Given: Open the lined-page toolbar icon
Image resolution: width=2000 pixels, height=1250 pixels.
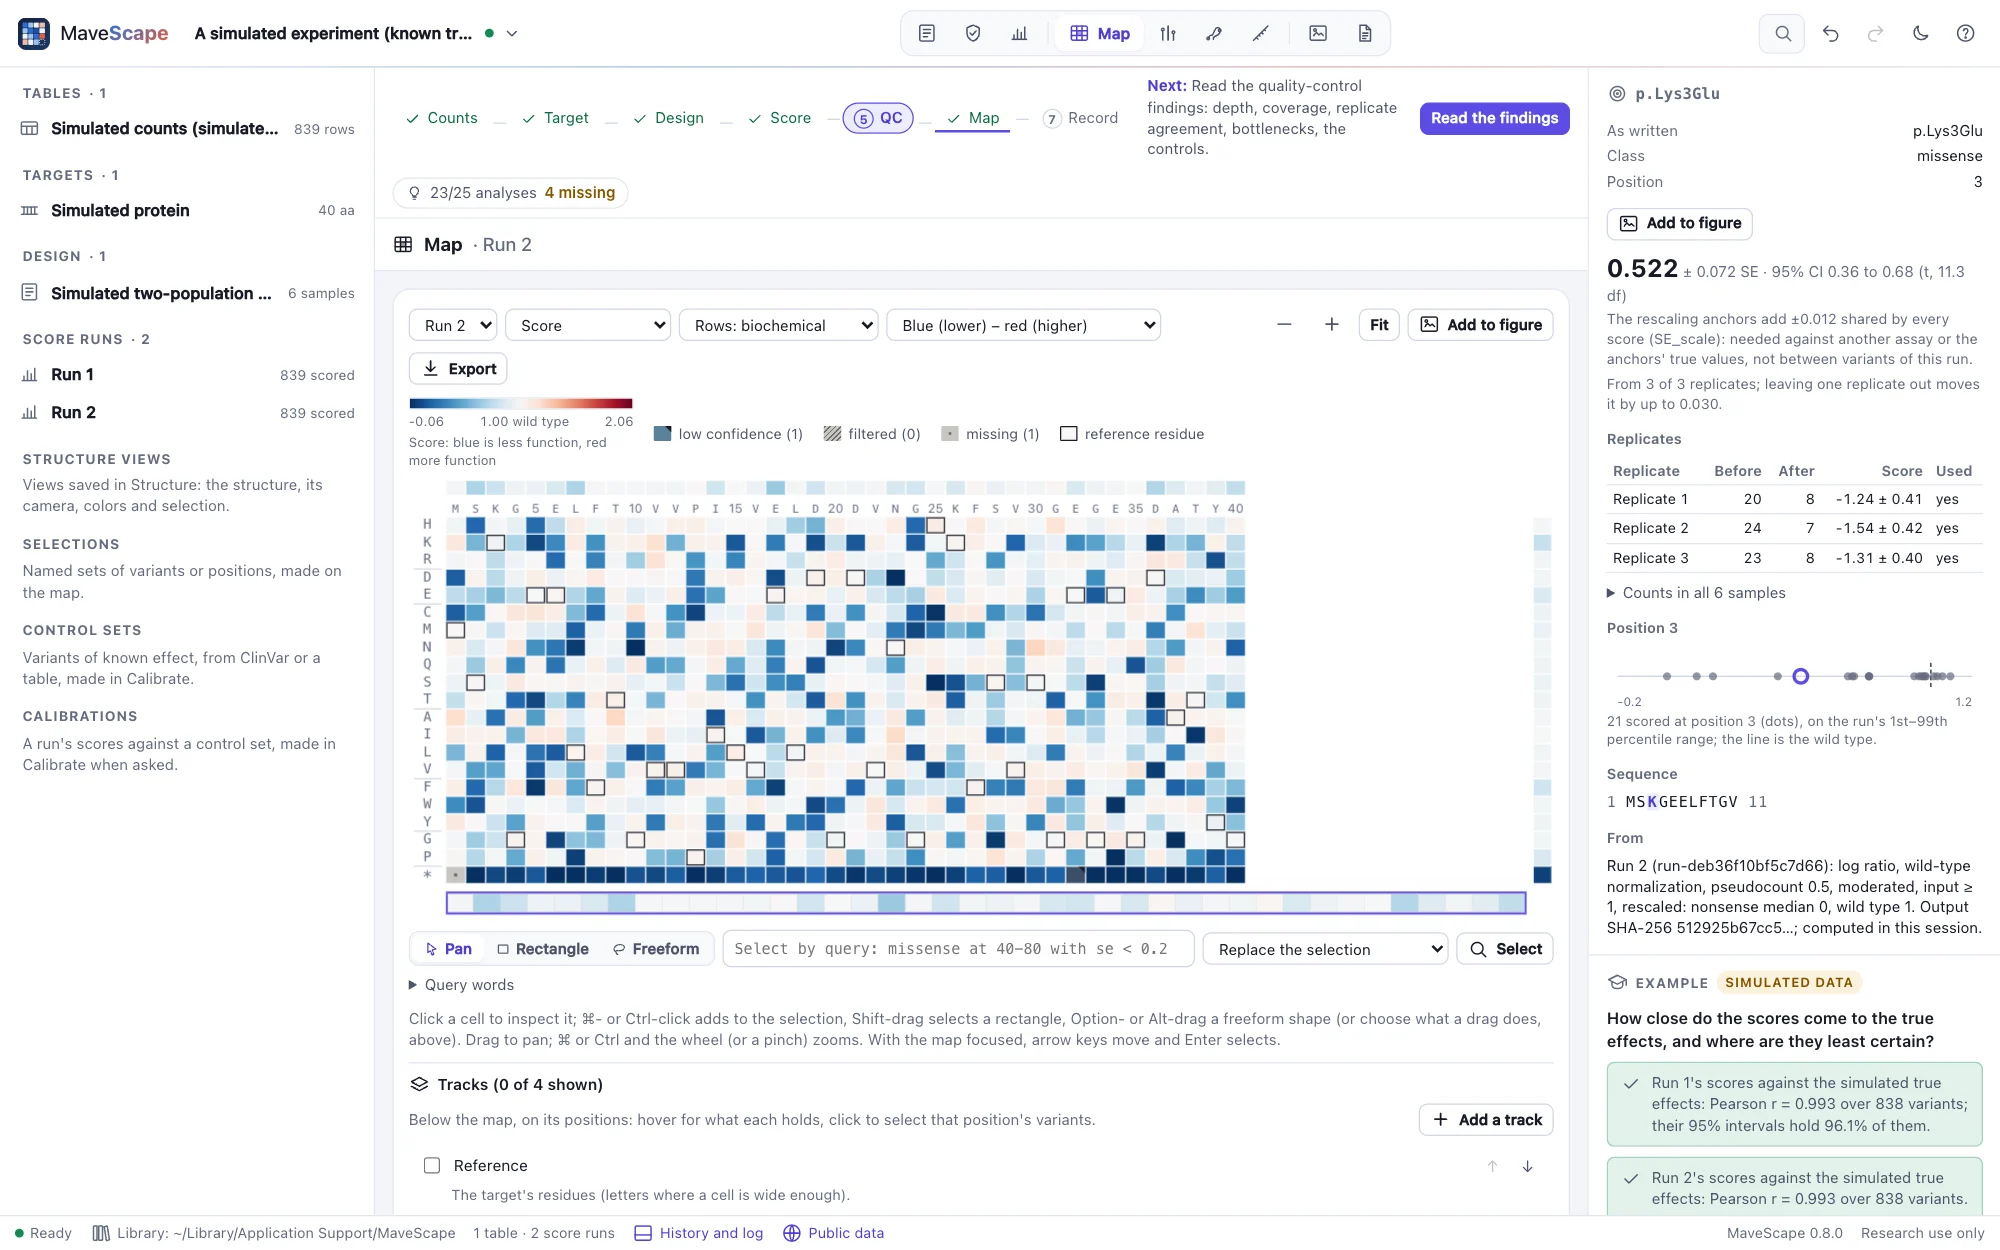Looking at the screenshot, I should (x=926, y=33).
